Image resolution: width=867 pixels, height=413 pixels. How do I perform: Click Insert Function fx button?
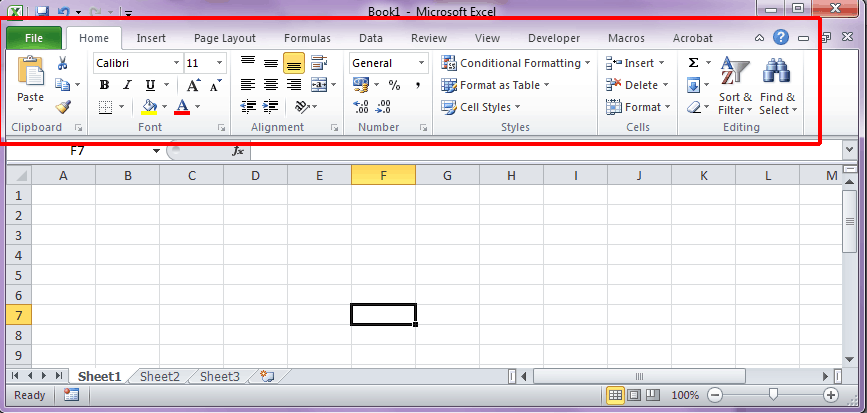click(238, 151)
